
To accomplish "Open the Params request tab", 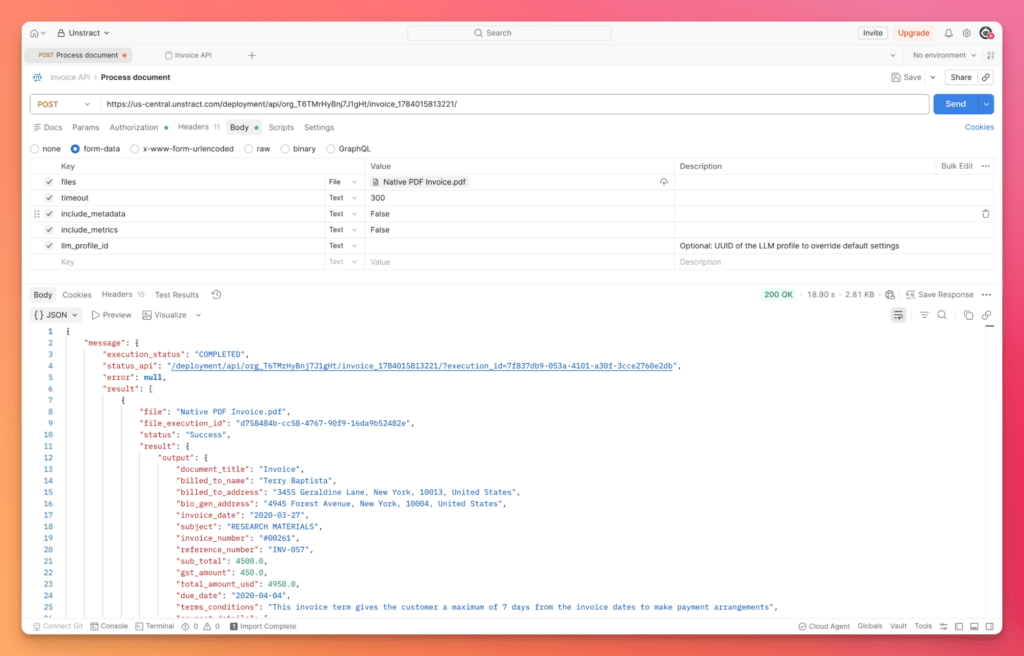I will [x=86, y=127].
